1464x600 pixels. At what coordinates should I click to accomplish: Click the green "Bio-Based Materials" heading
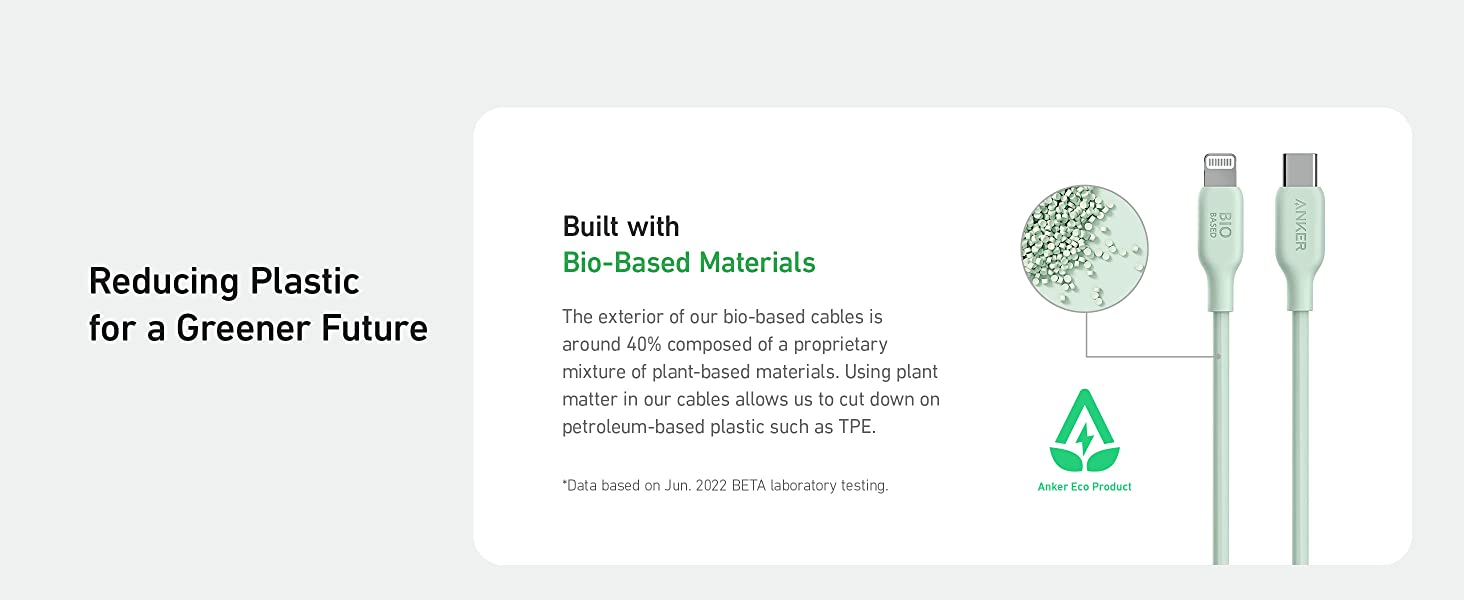point(689,263)
